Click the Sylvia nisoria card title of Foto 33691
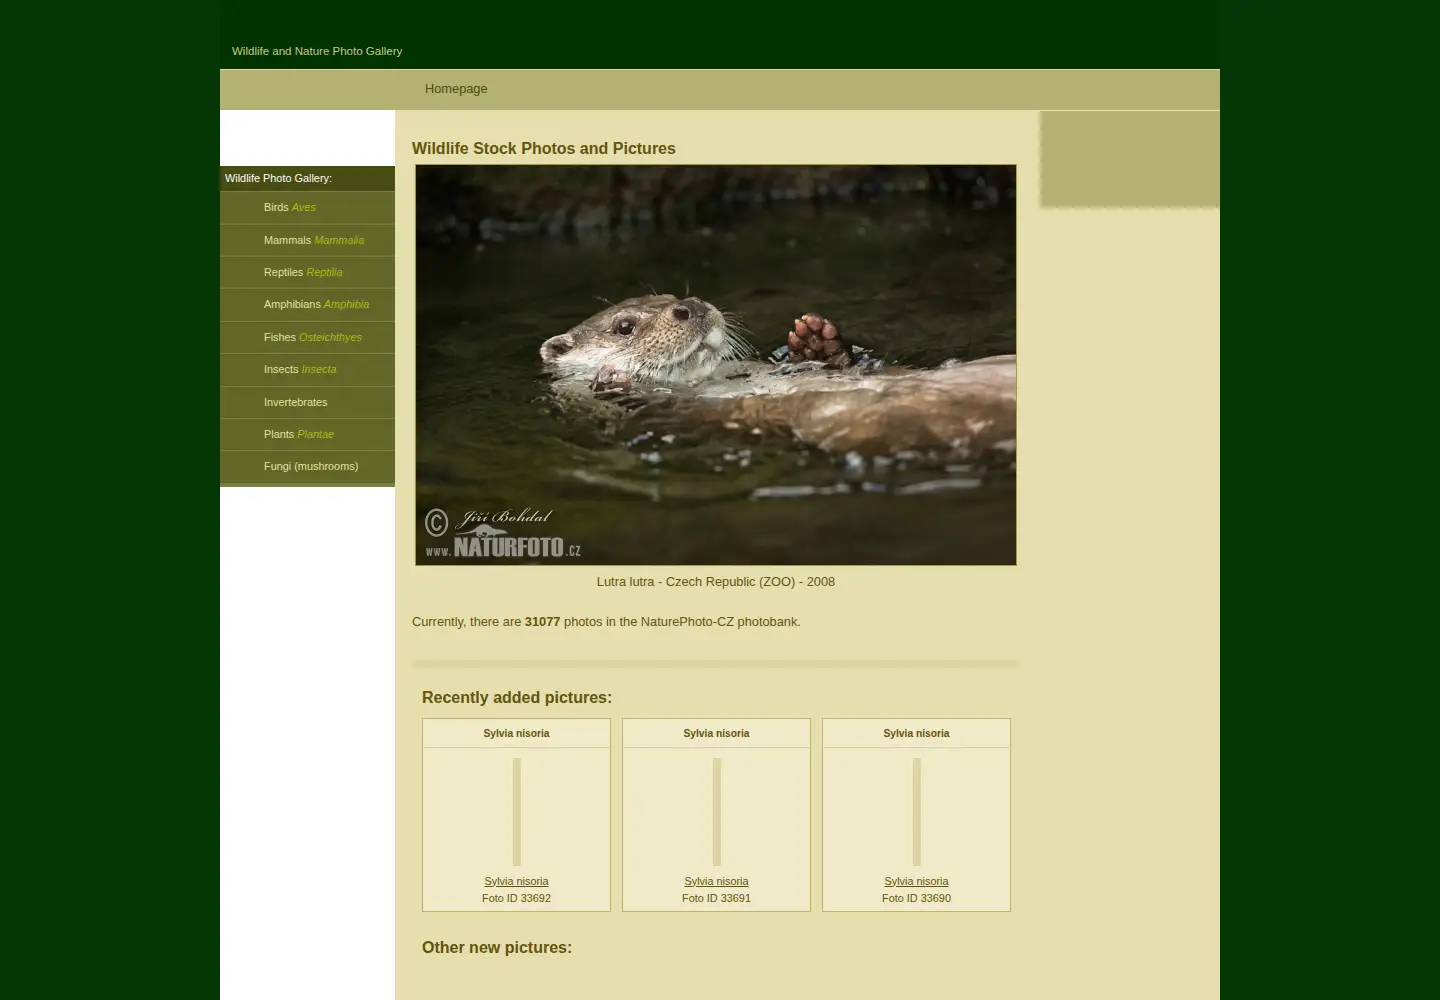The image size is (1440, 1000). coord(716,733)
